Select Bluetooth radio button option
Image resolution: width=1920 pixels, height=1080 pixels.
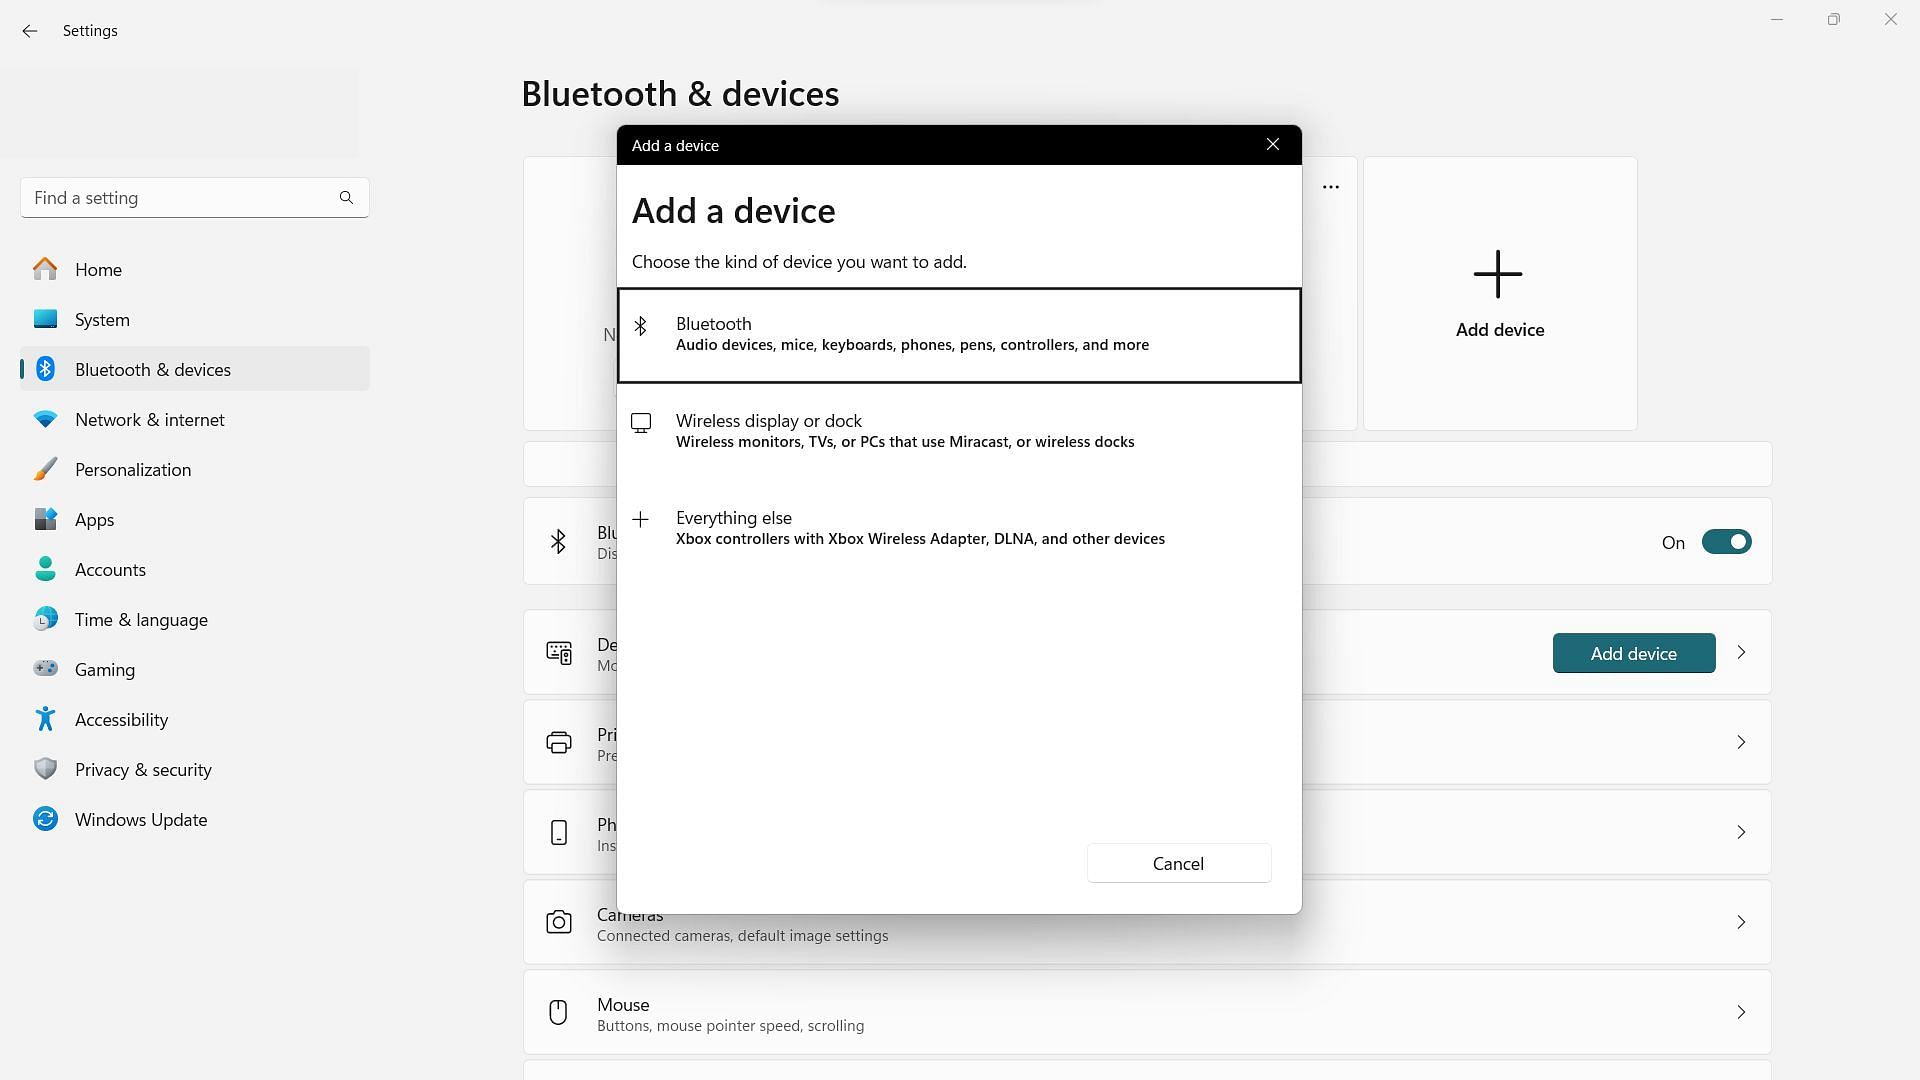coord(960,334)
